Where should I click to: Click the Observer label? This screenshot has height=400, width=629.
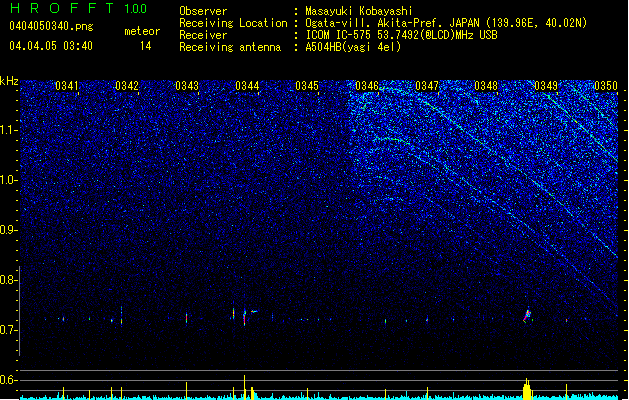203,11
